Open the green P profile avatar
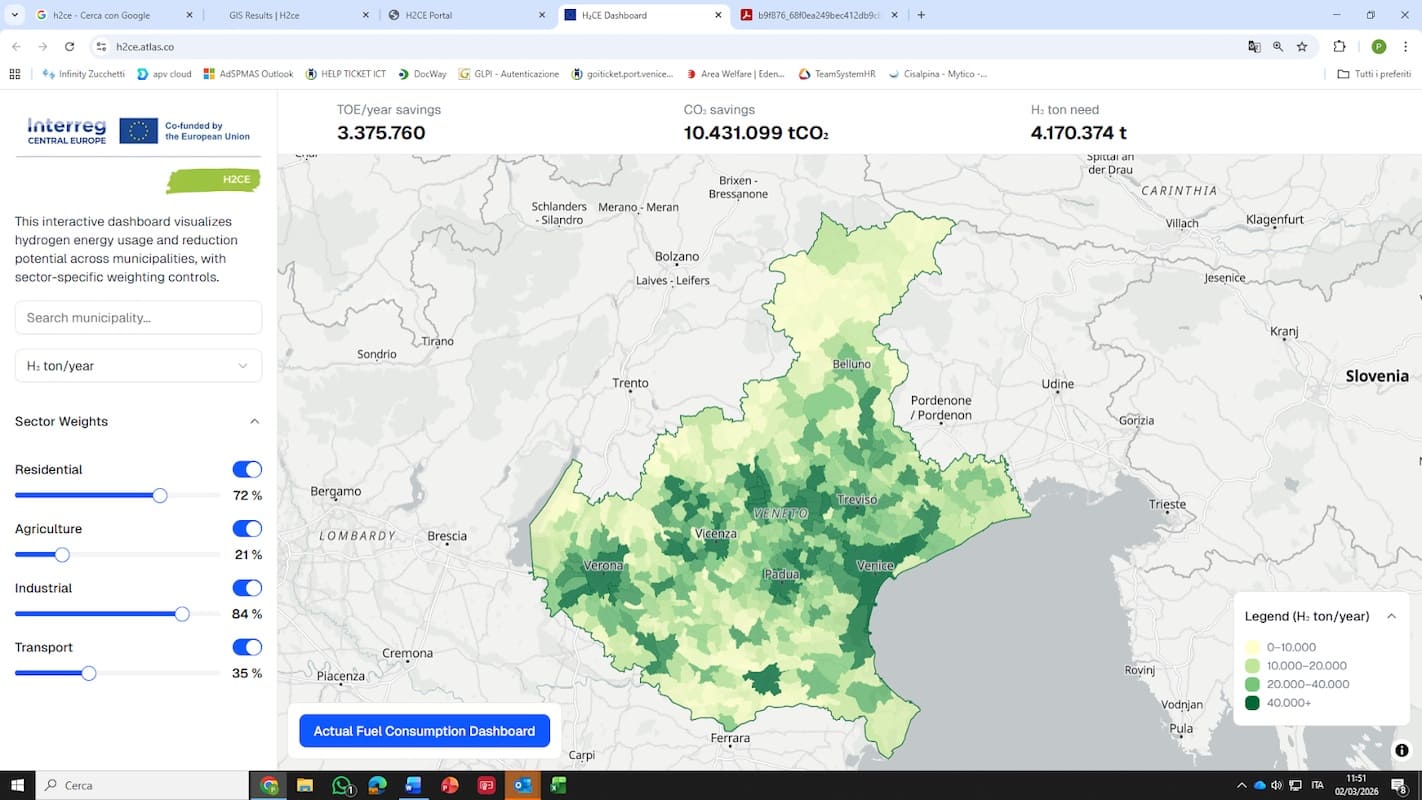The image size is (1422, 800). pyautogui.click(x=1379, y=46)
